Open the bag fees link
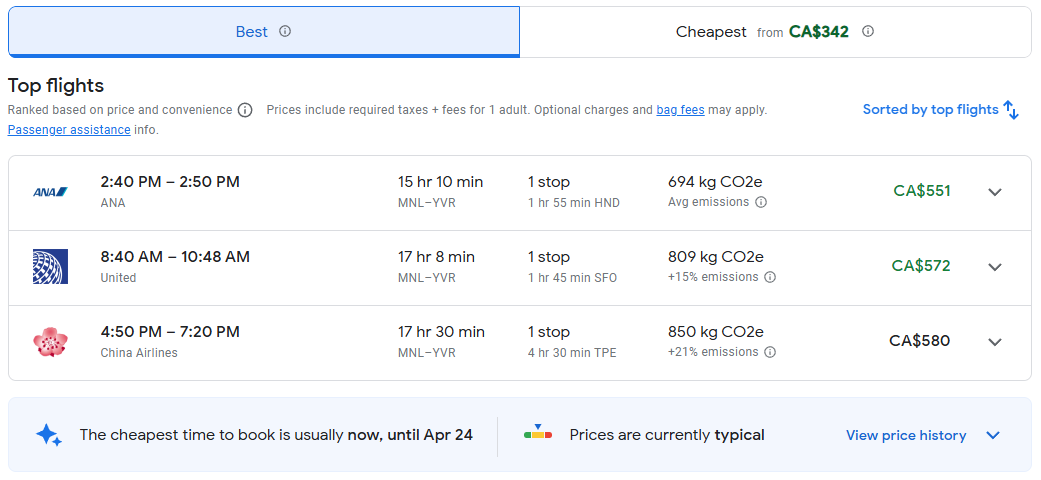 680,110
